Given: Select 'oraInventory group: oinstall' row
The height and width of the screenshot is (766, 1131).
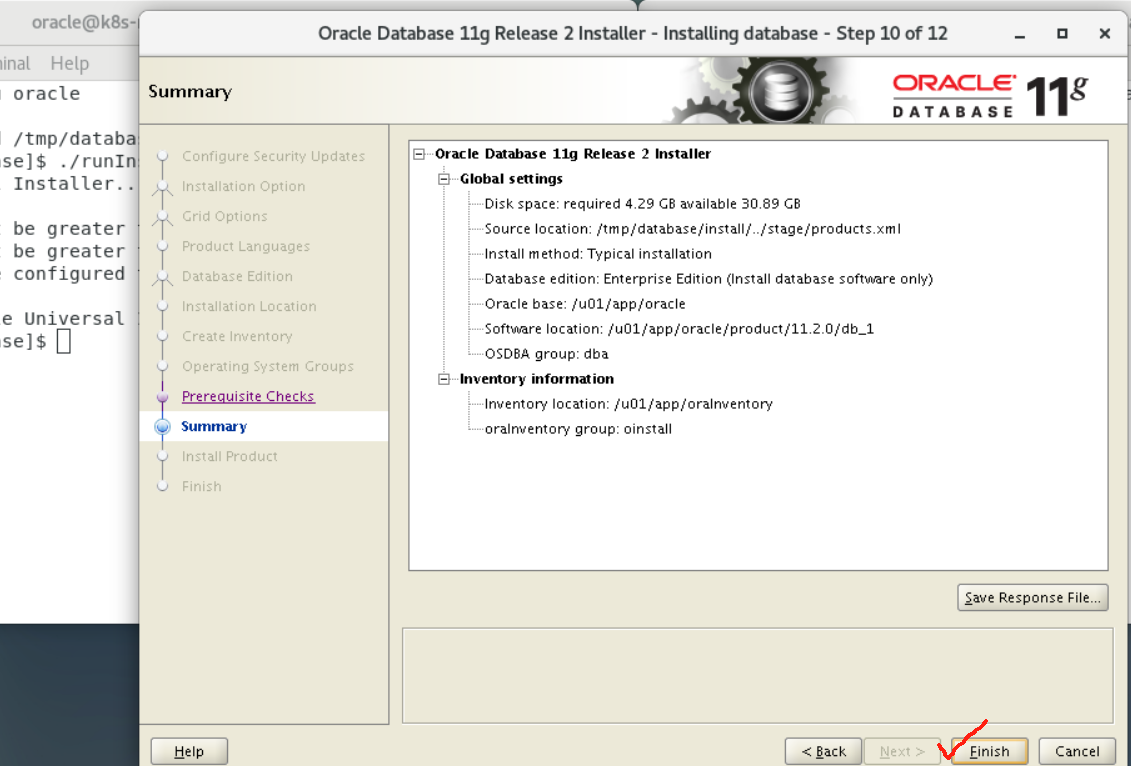Looking at the screenshot, I should point(578,428).
